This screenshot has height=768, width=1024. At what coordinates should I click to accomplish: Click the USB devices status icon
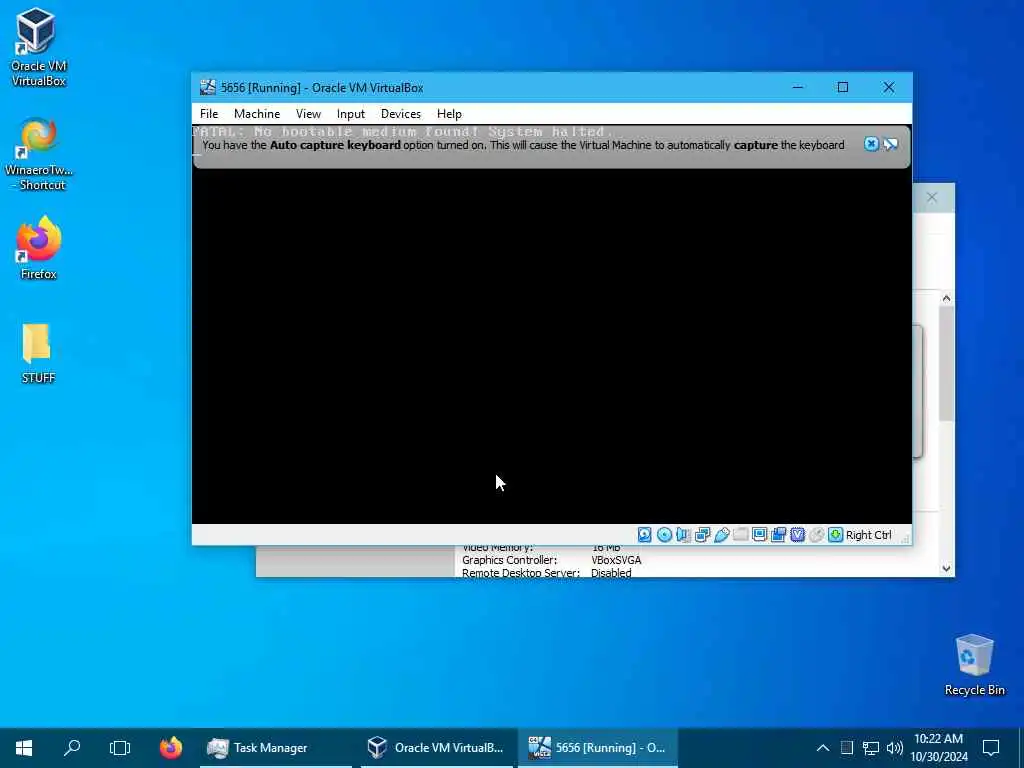click(722, 535)
